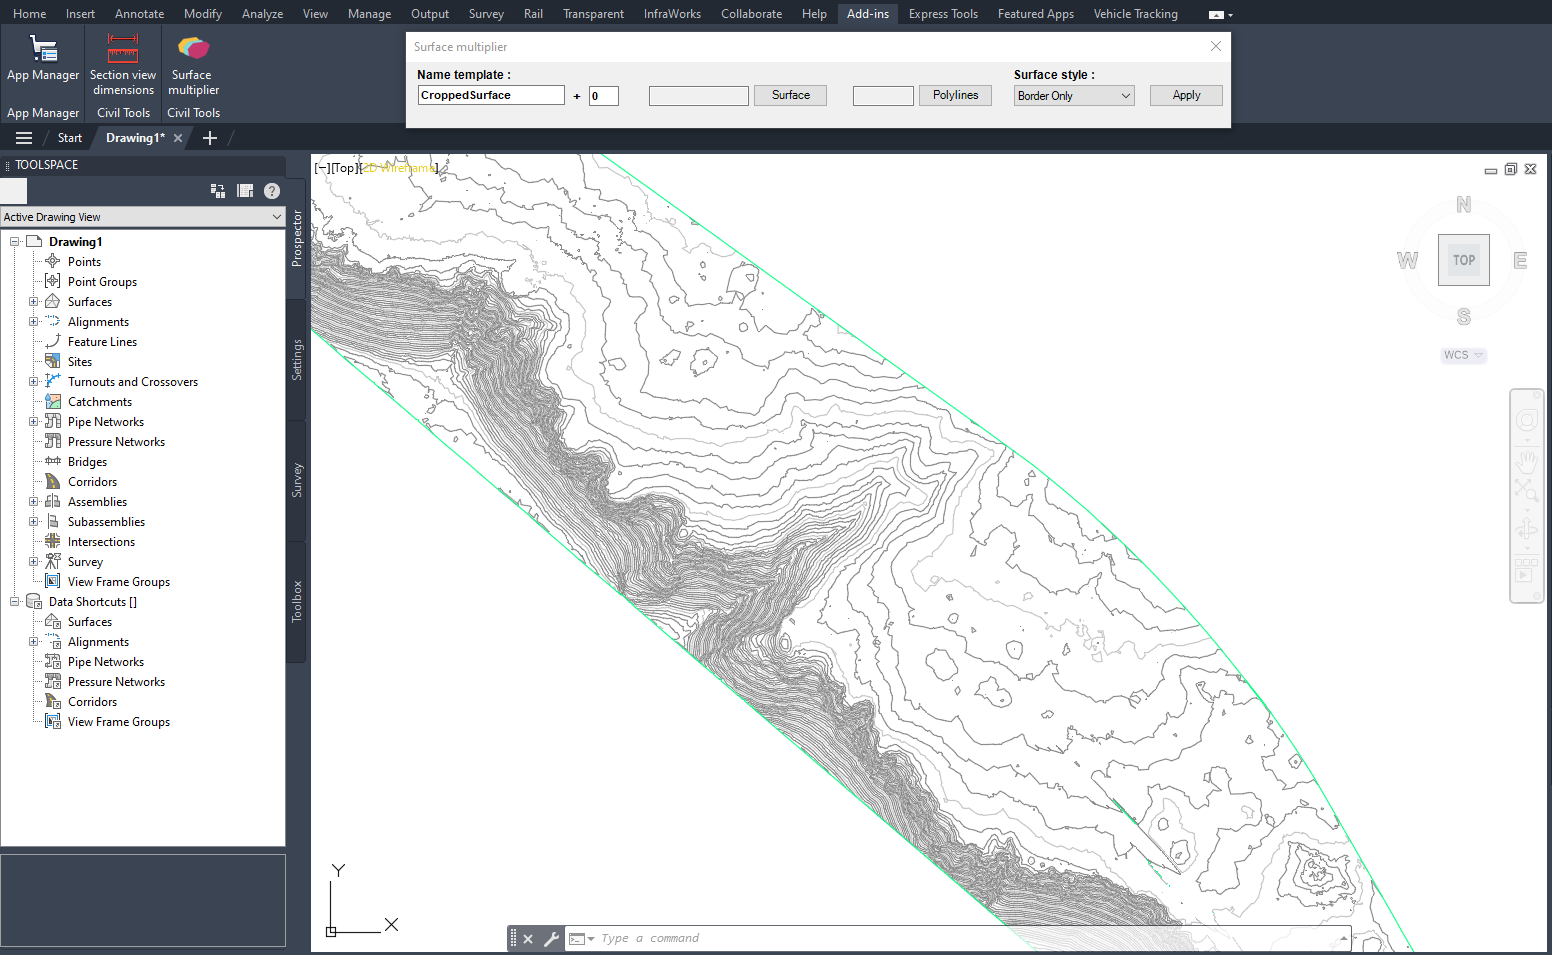Select the Pan hand tool in navigation bar

tap(1526, 461)
